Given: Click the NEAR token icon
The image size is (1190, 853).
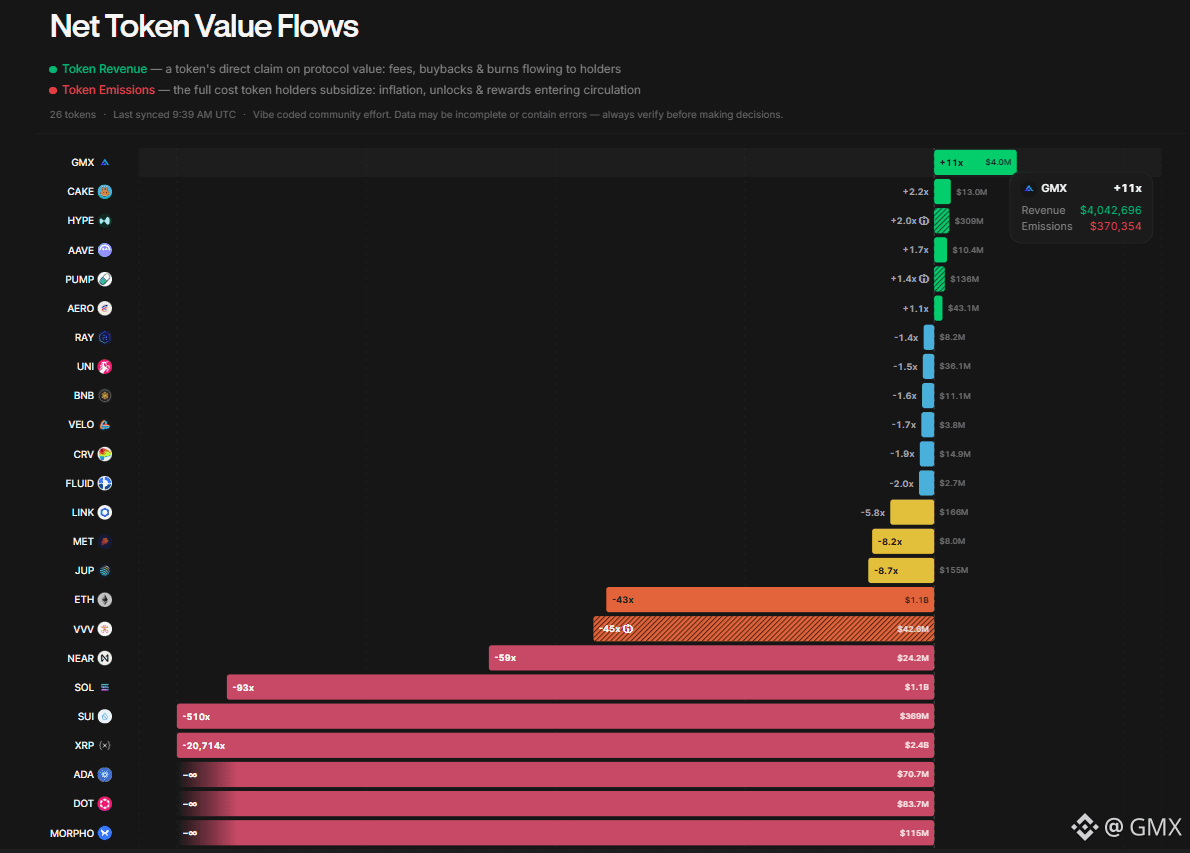Looking at the screenshot, I should tap(105, 658).
